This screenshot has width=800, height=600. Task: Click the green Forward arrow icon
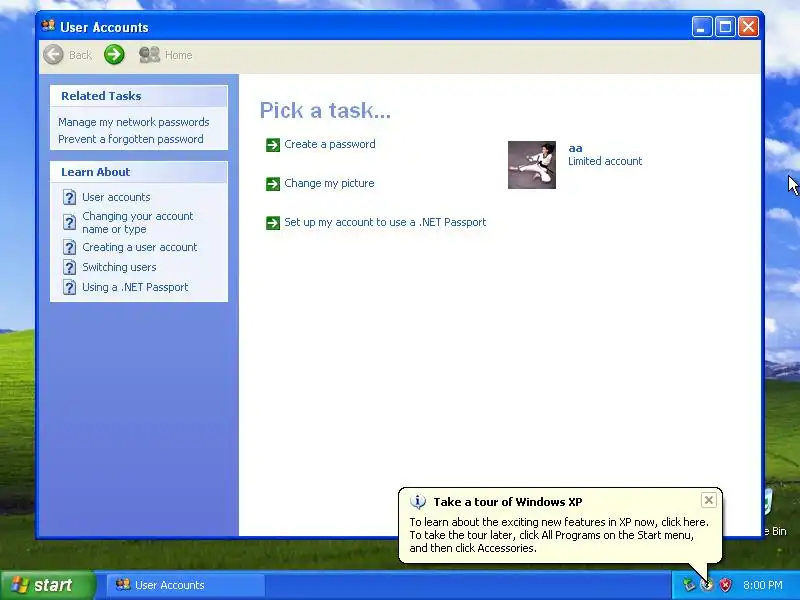pos(114,55)
